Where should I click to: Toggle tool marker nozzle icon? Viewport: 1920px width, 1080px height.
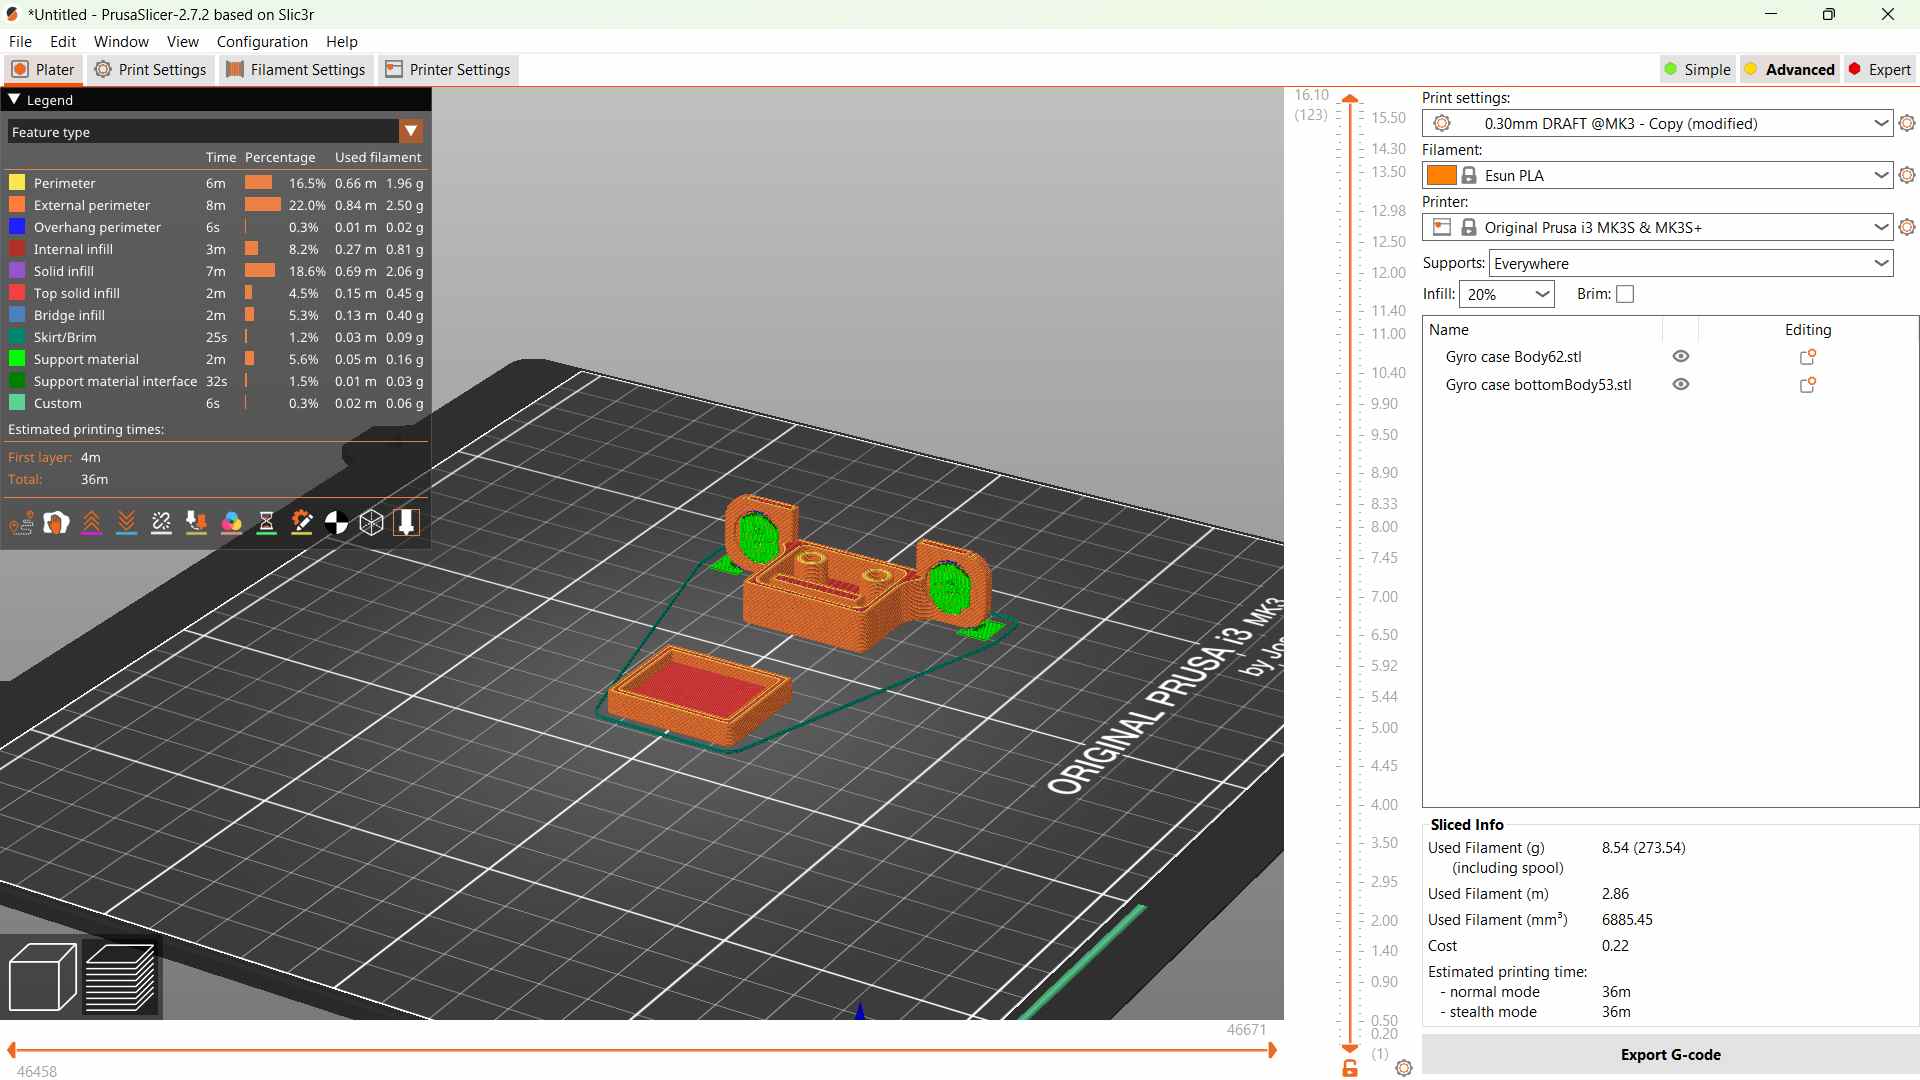[407, 522]
